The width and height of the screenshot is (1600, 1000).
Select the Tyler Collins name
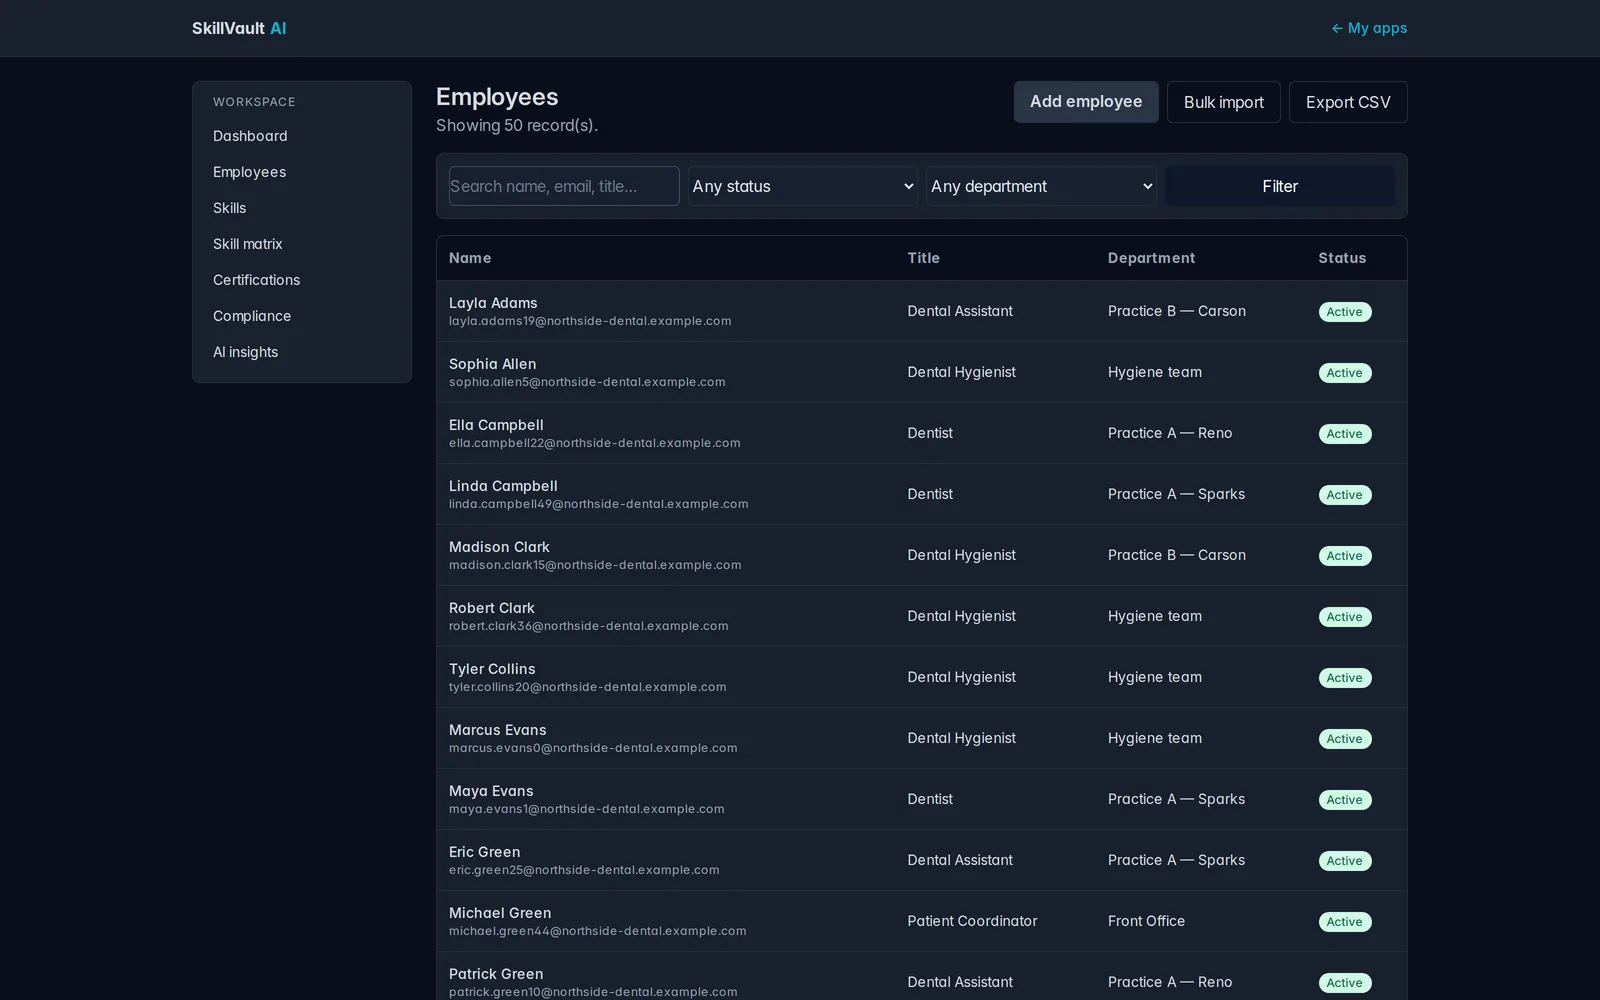click(492, 669)
